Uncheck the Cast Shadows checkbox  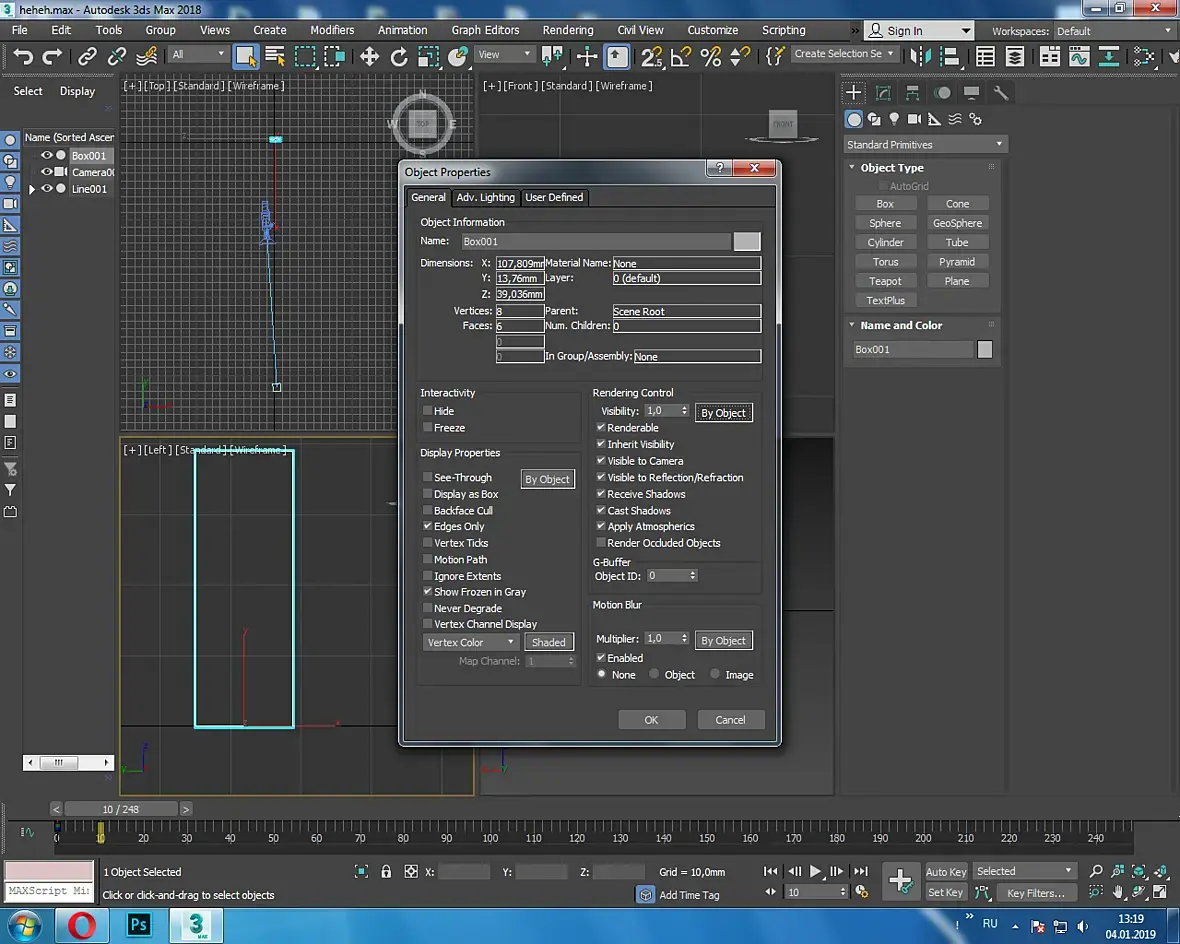click(601, 510)
